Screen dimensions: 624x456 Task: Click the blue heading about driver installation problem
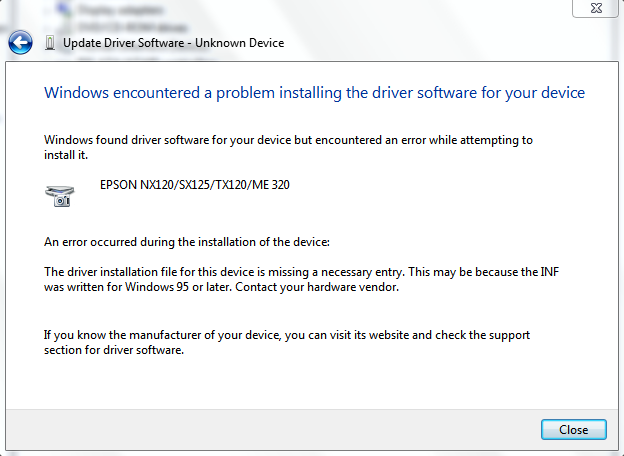[x=314, y=93]
